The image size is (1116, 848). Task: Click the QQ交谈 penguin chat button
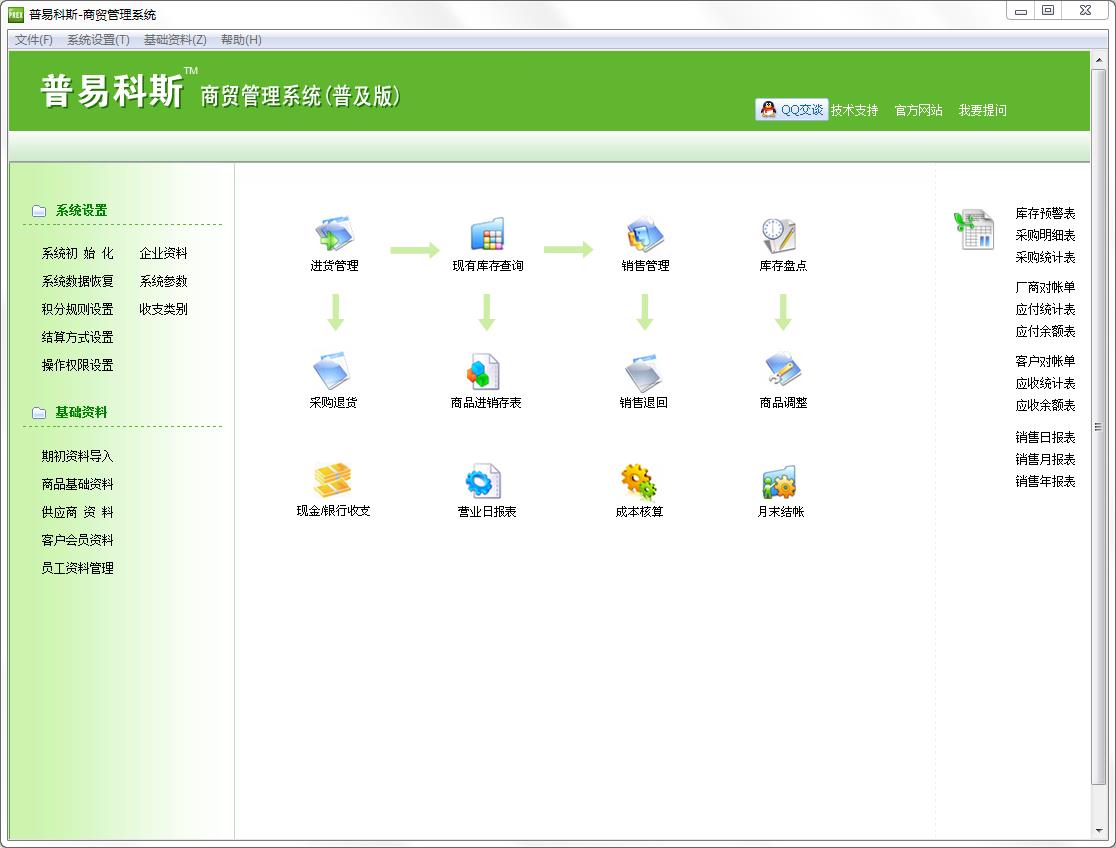pyautogui.click(x=791, y=110)
